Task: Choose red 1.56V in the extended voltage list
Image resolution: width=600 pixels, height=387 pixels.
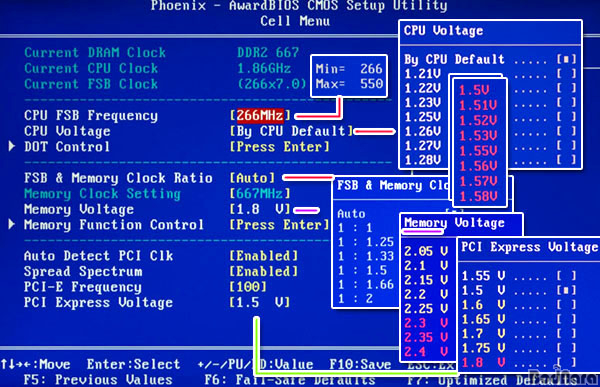Action: (x=478, y=166)
